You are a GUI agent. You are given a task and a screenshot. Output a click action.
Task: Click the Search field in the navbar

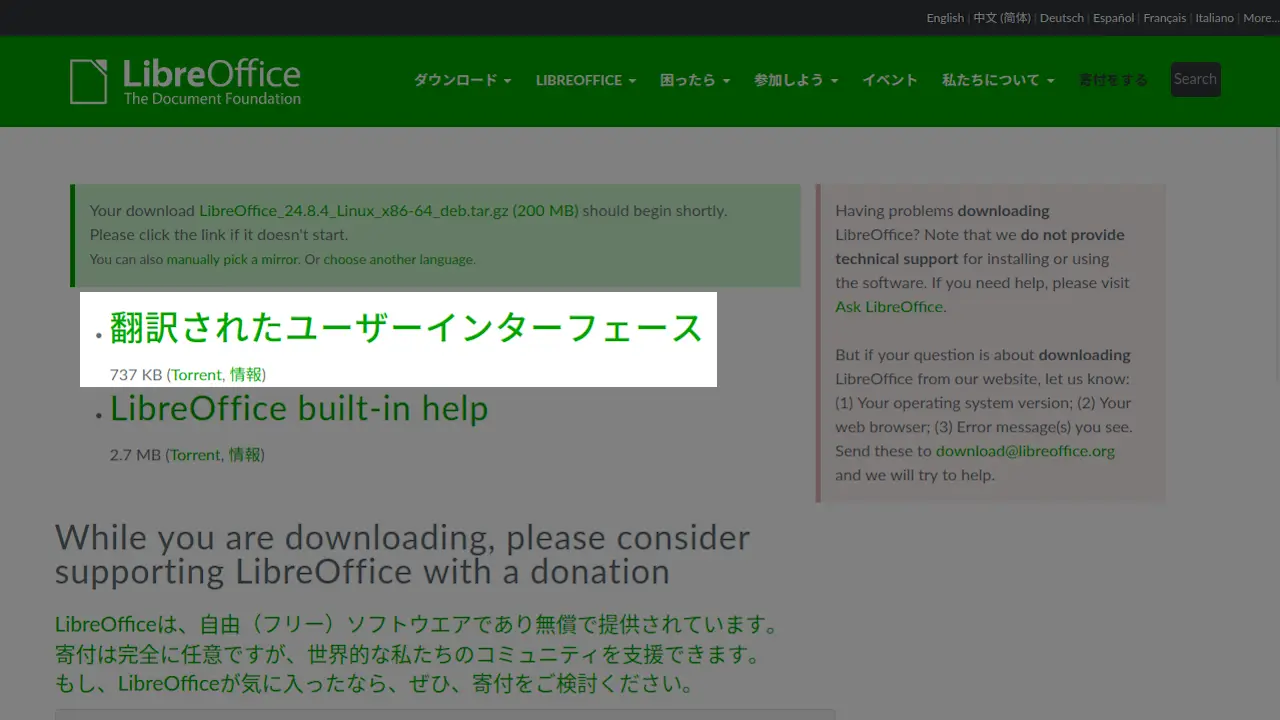(x=1195, y=80)
